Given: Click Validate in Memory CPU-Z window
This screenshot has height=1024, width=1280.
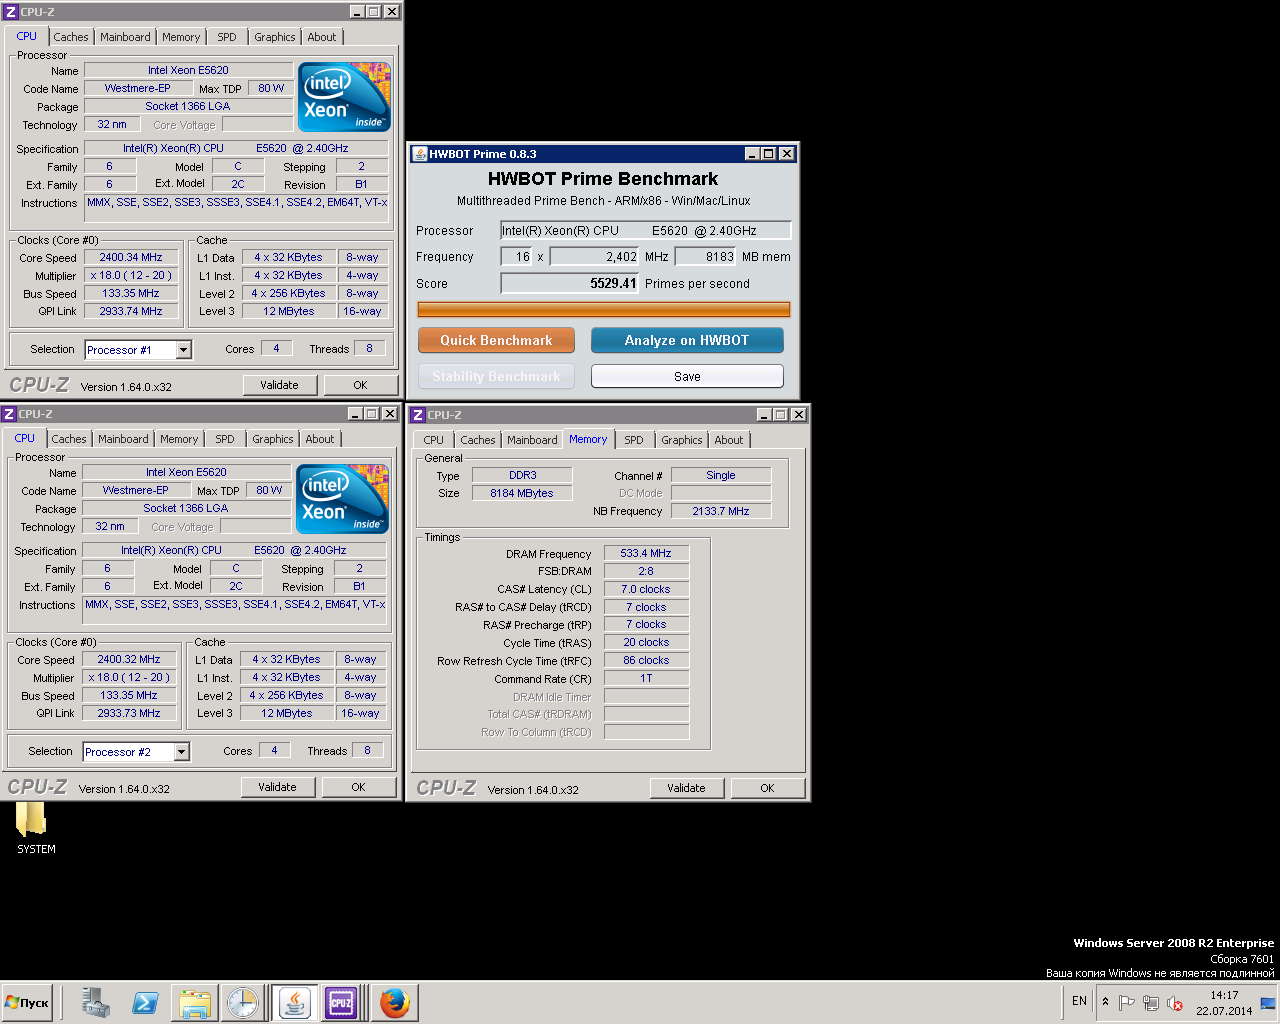Looking at the screenshot, I should pos(687,788).
